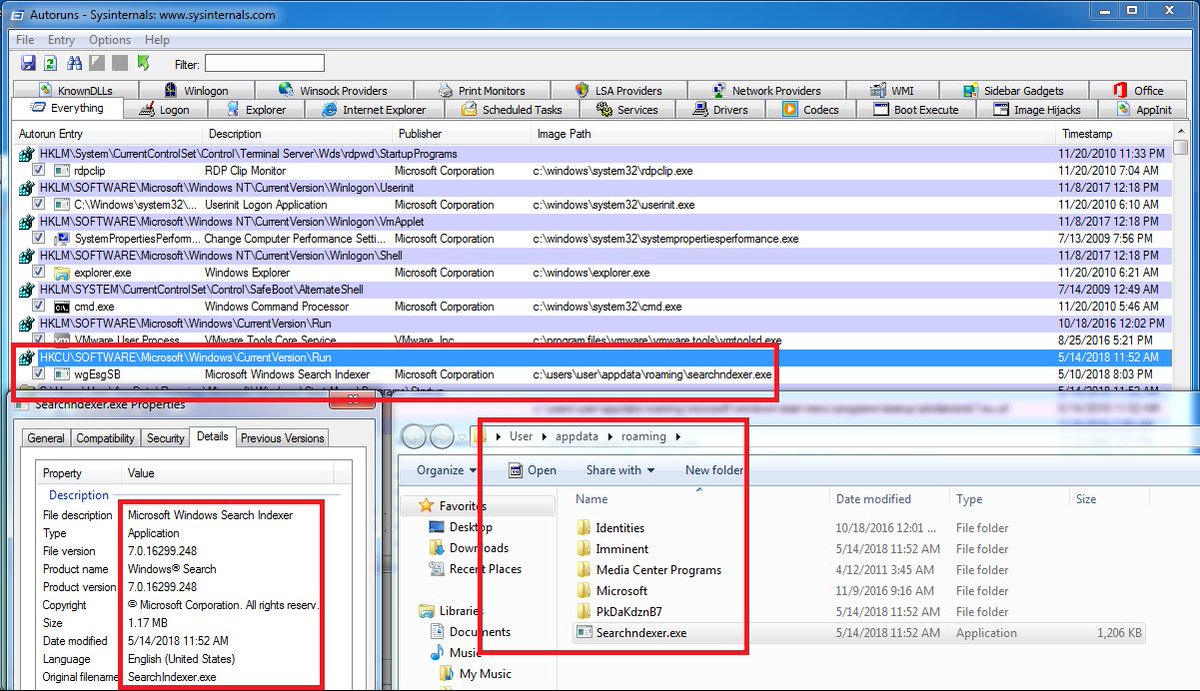Click the SystemPropertiesPerformance entry icon
Viewport: 1200px width, 691px height.
(62, 239)
